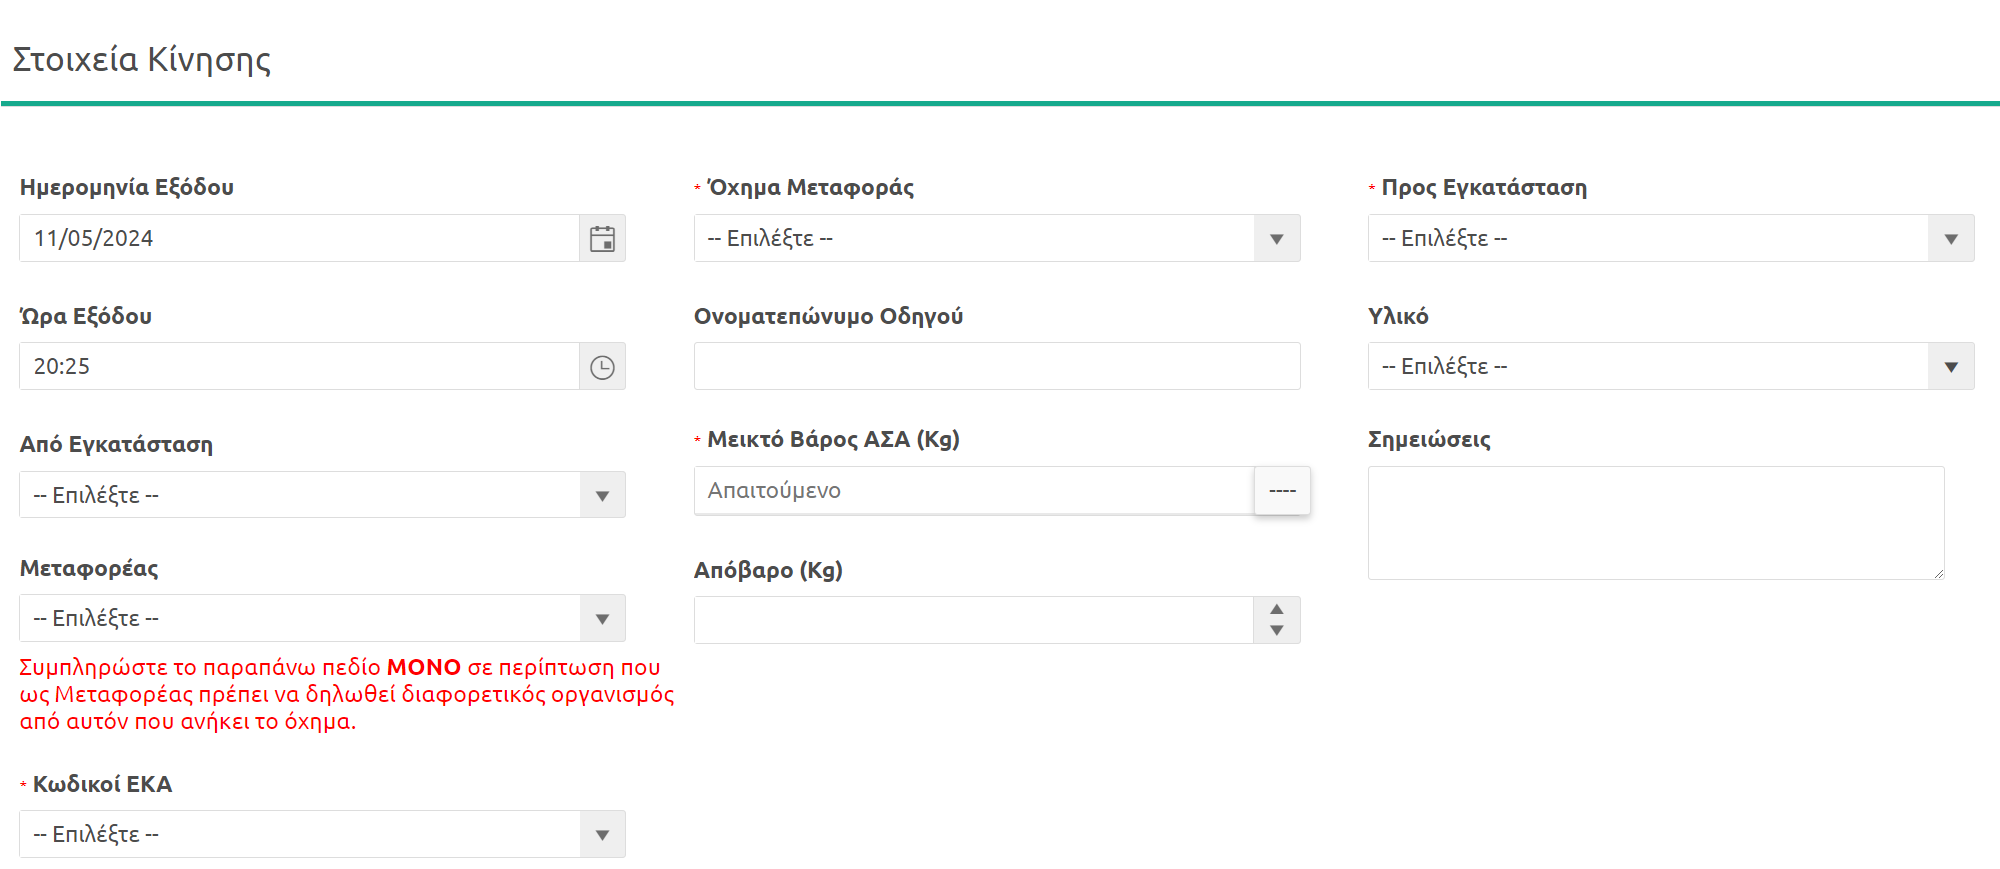Open the exit time clock picker
Screen dimensions: 2000x869
pos(602,367)
